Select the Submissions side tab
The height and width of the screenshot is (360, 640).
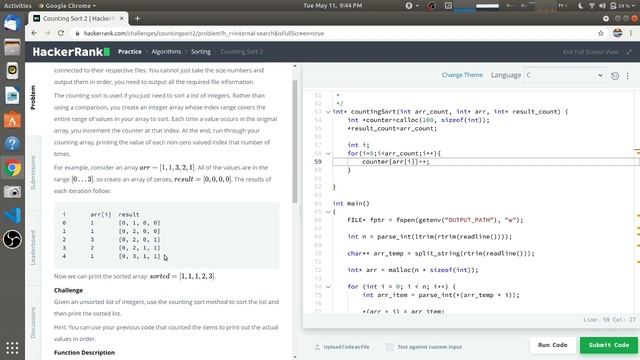tap(33, 173)
